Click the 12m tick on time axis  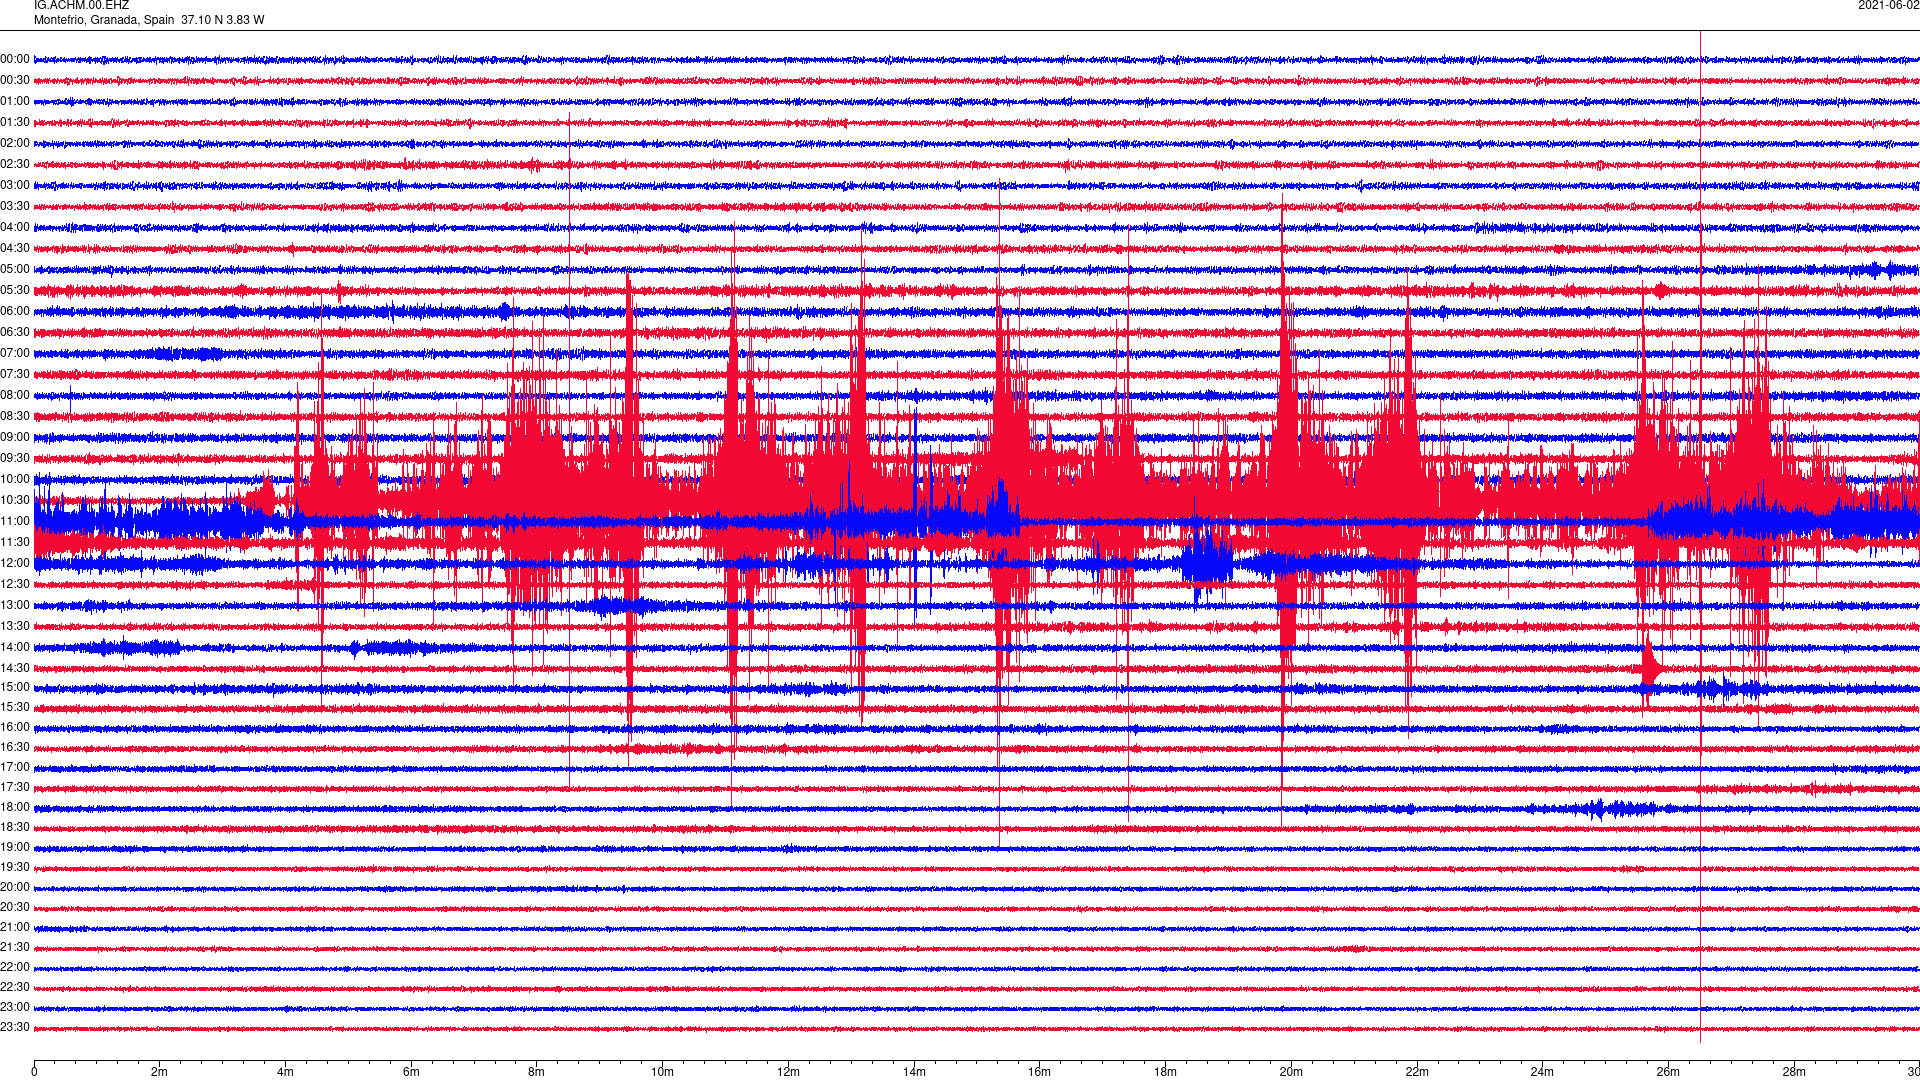tap(788, 1072)
